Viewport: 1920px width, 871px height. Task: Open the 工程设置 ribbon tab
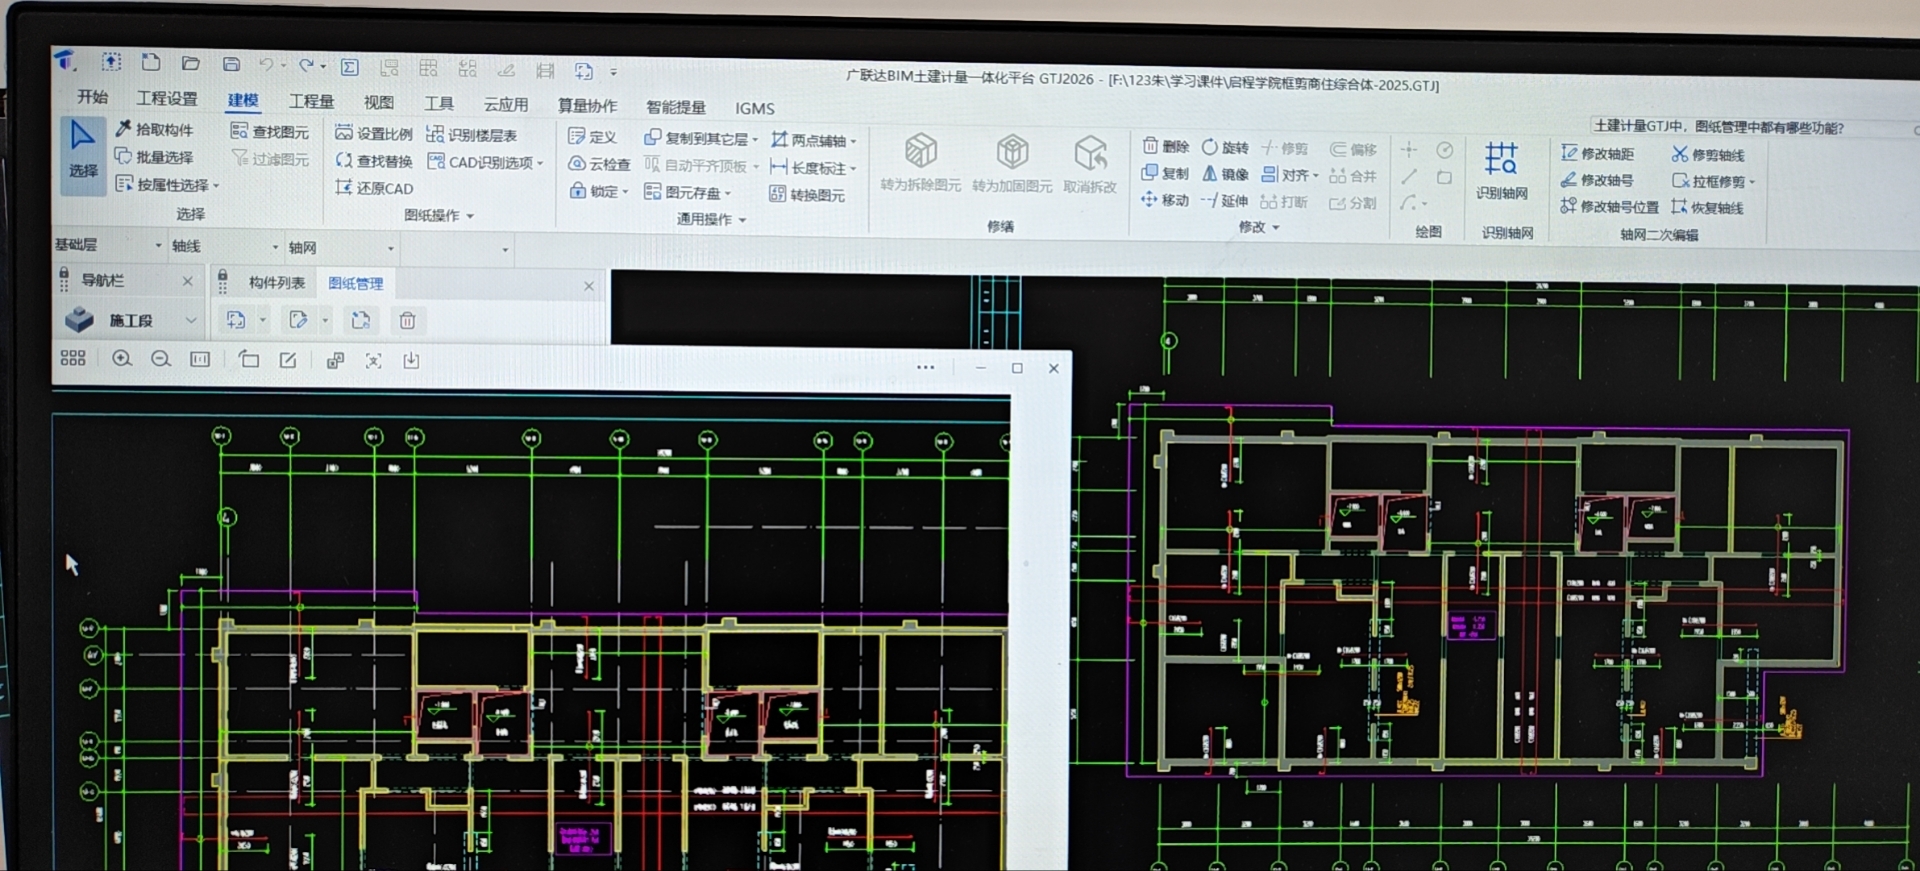167,98
